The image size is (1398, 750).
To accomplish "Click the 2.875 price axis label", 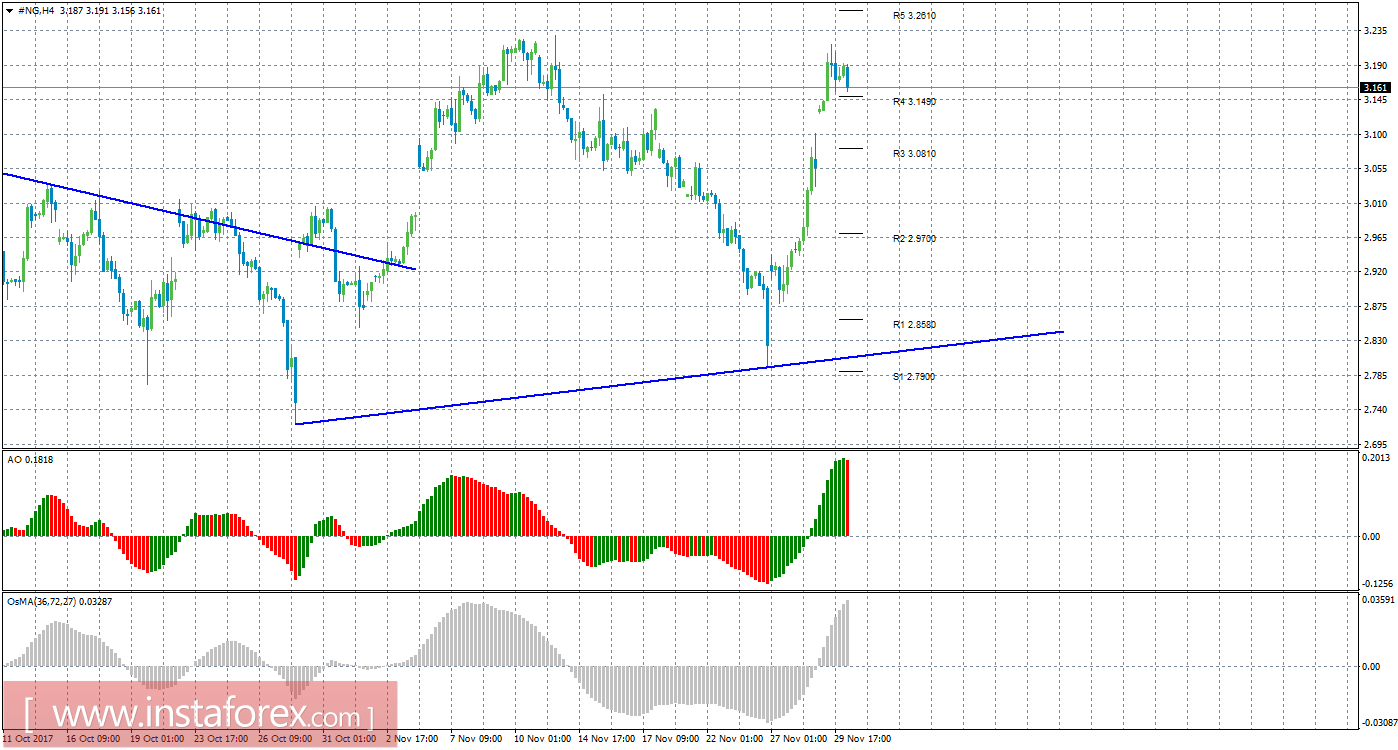I will click(x=1376, y=306).
